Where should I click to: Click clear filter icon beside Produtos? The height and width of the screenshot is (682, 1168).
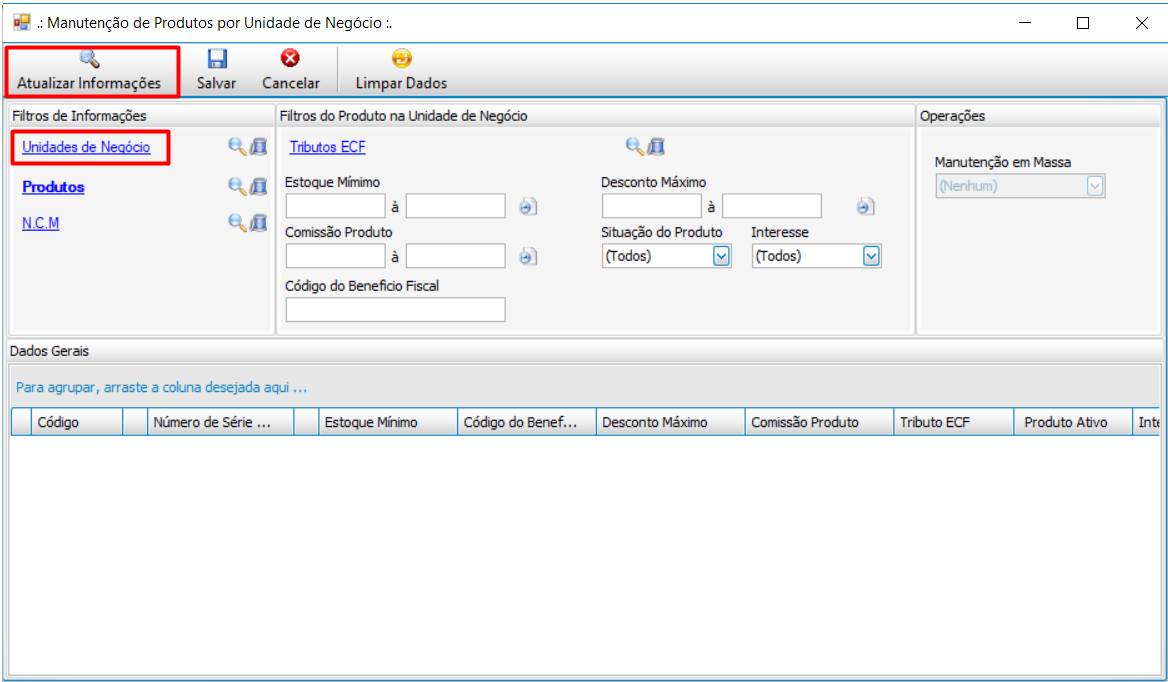(x=258, y=186)
